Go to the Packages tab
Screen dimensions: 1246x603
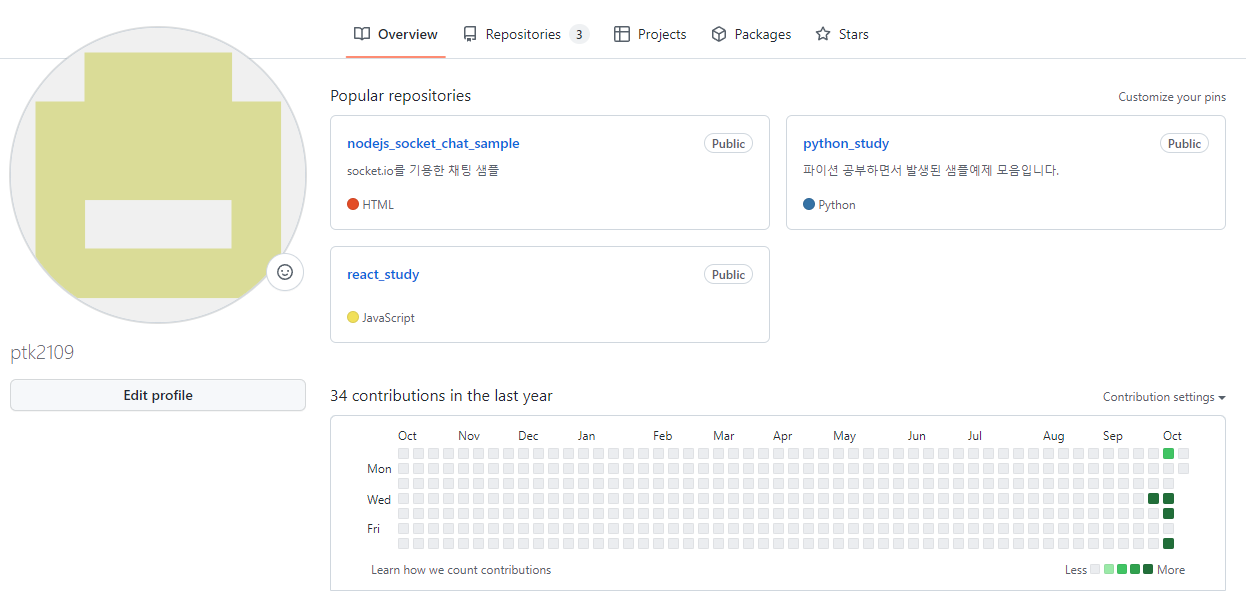751,34
